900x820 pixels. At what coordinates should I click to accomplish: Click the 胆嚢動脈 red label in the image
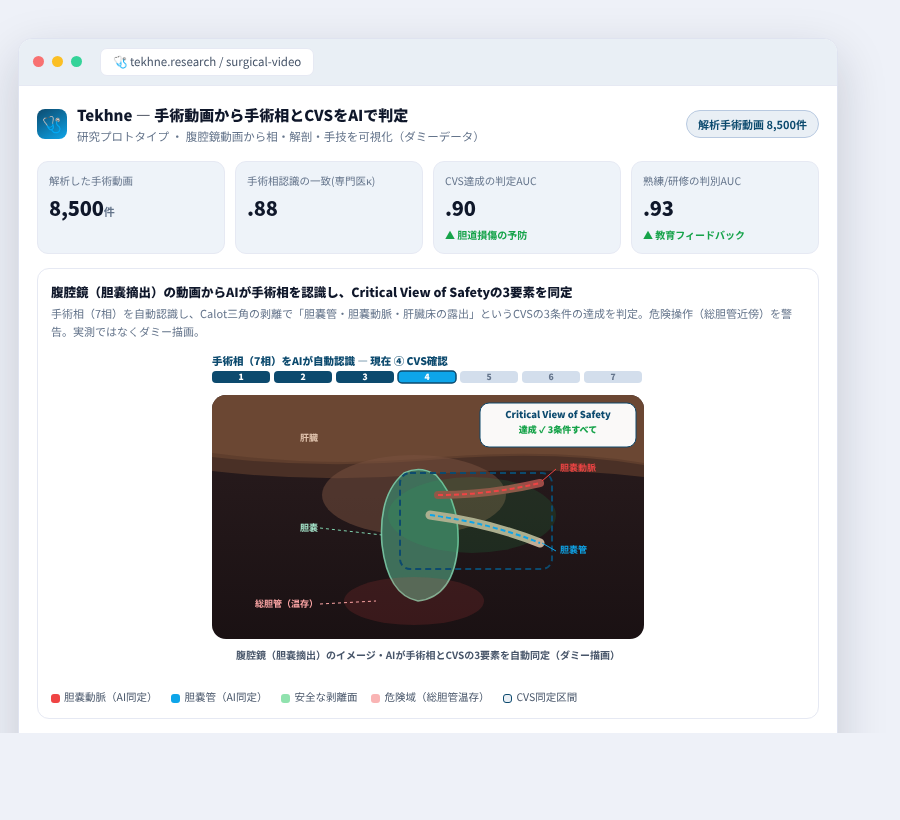tap(577, 468)
